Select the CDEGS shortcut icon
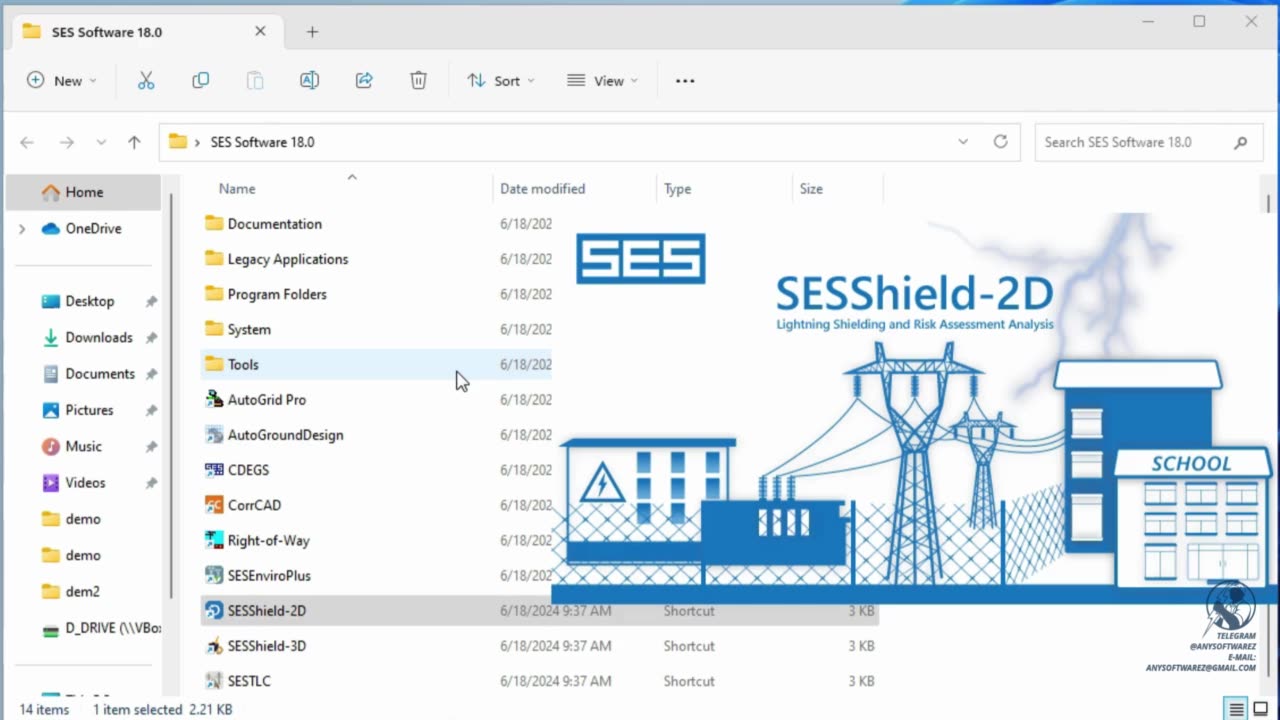This screenshot has height=720, width=1280. (214, 470)
